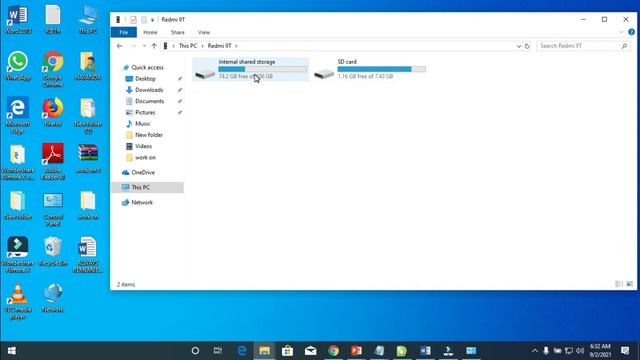Expand chevron after Redmi 9T in path

tap(236, 46)
